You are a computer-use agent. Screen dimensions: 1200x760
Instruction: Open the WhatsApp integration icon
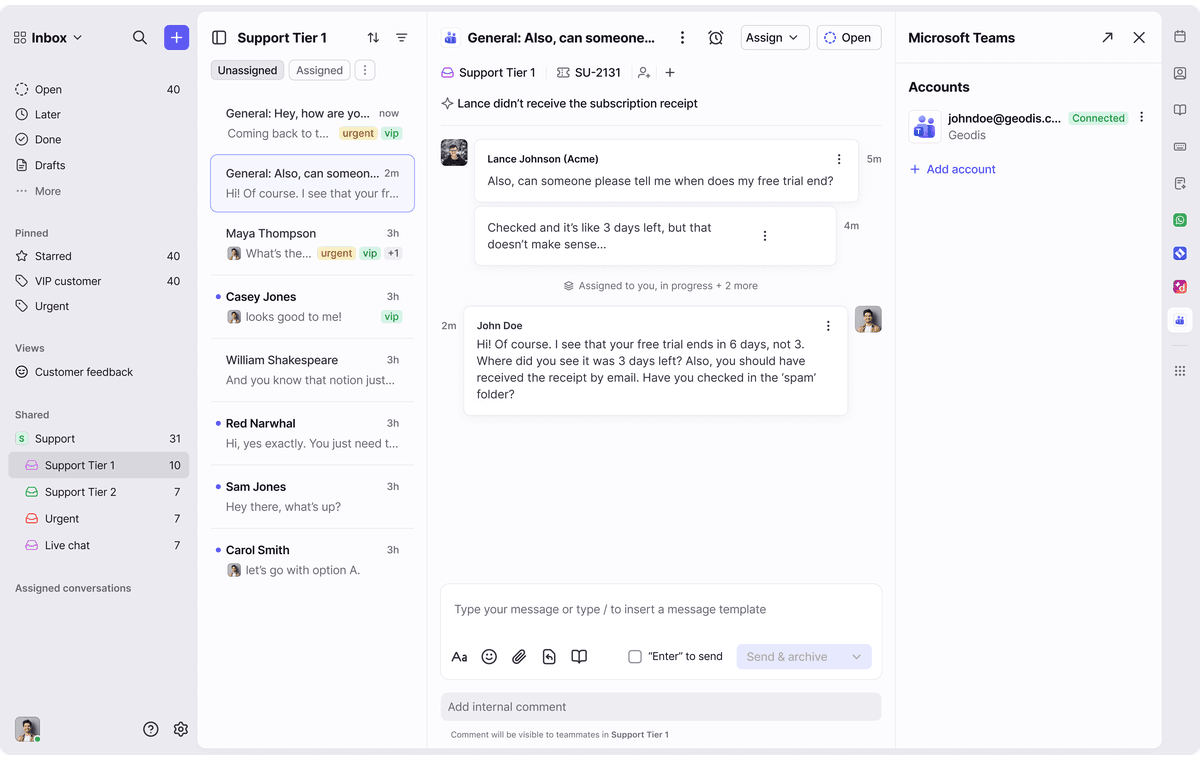[x=1180, y=220]
